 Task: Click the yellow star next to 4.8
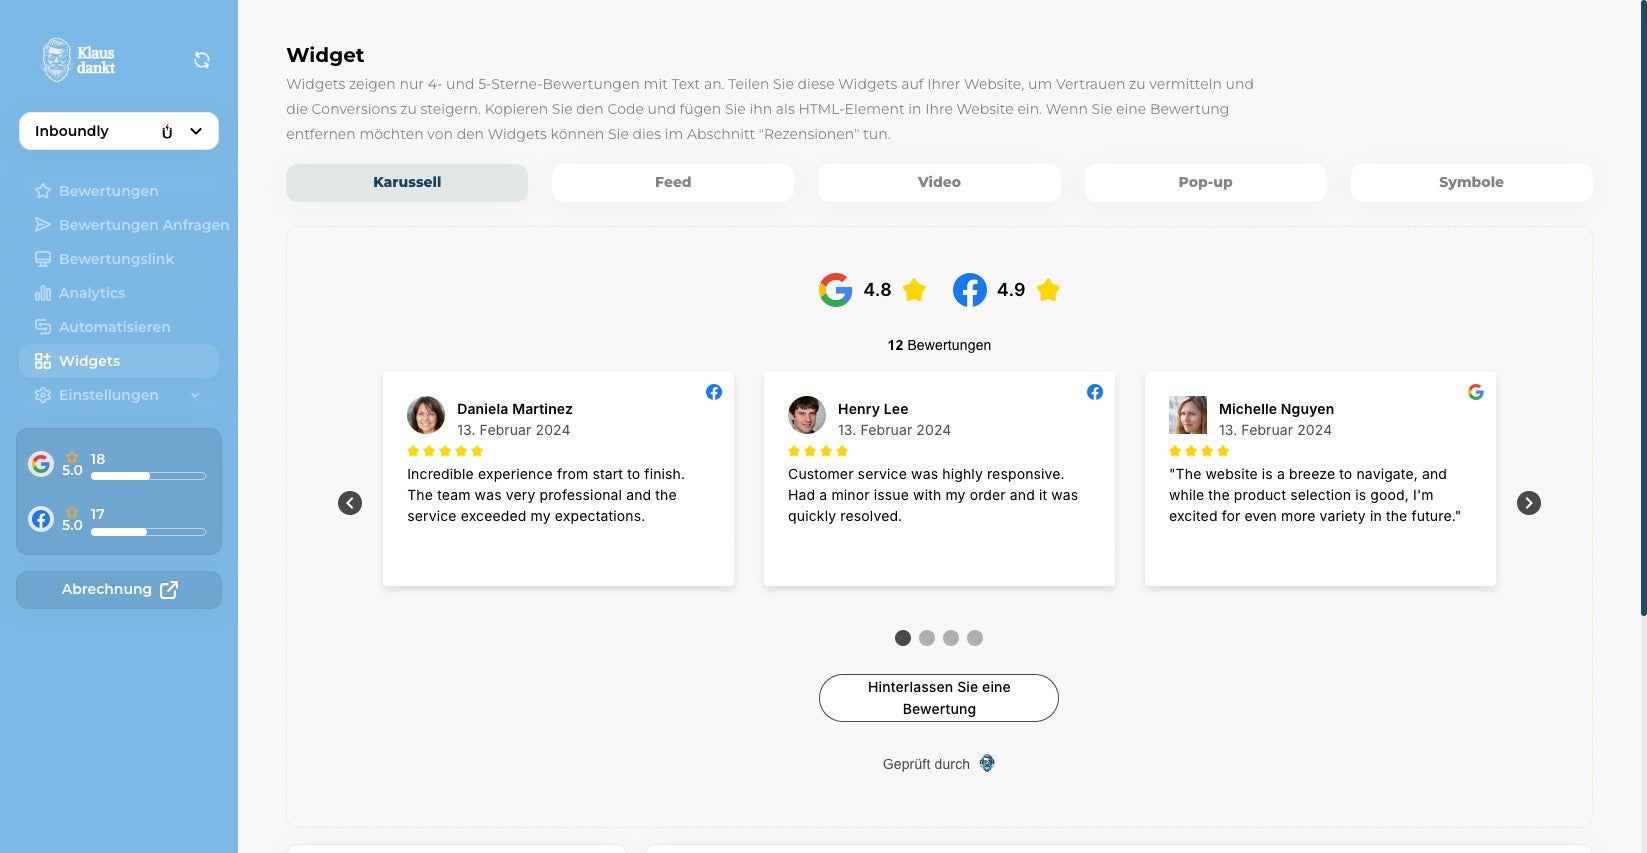pyautogui.click(x=914, y=290)
